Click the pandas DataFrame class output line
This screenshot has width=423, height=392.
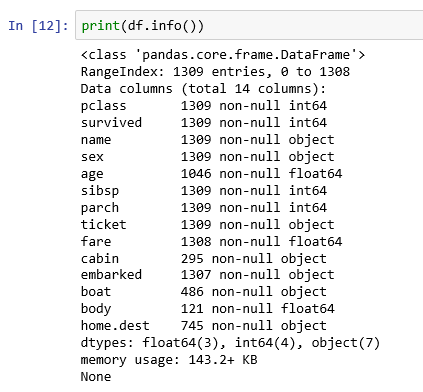[x=223, y=55]
